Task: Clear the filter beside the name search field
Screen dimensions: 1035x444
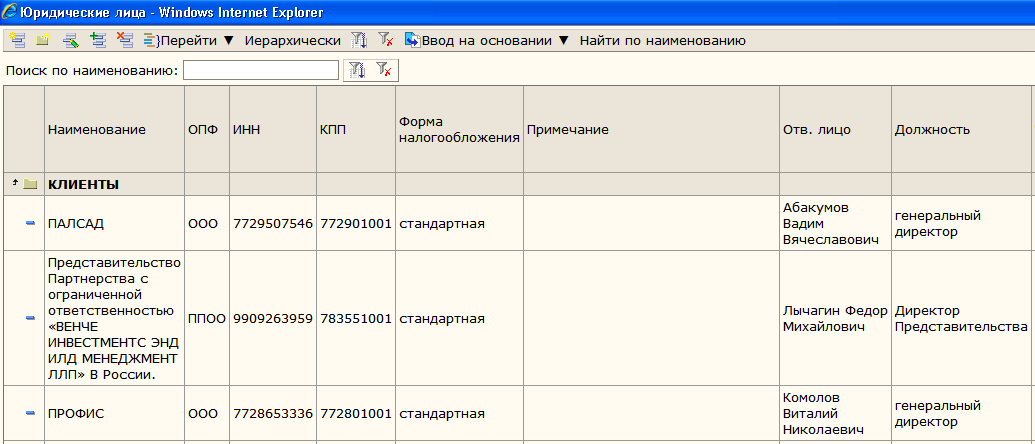Action: [384, 70]
